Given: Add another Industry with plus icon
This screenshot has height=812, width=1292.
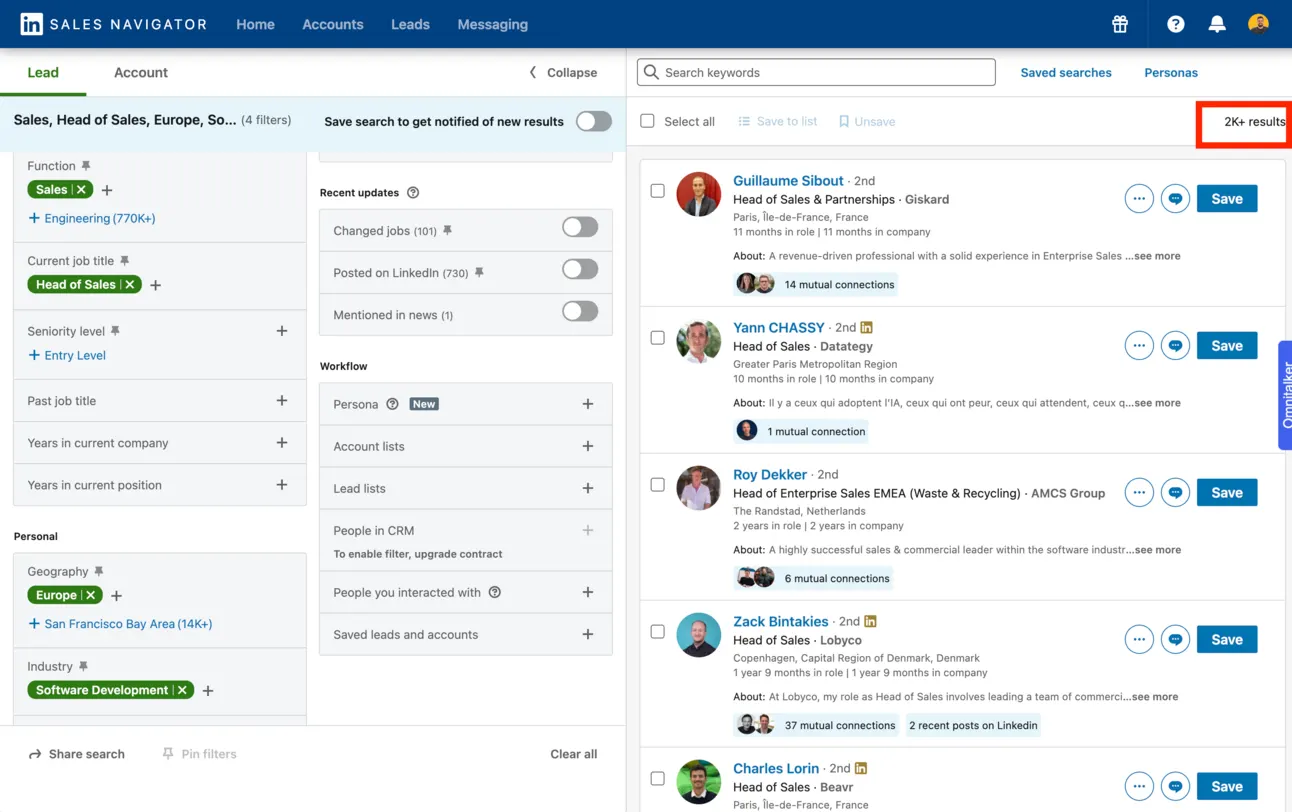Looking at the screenshot, I should click(208, 691).
